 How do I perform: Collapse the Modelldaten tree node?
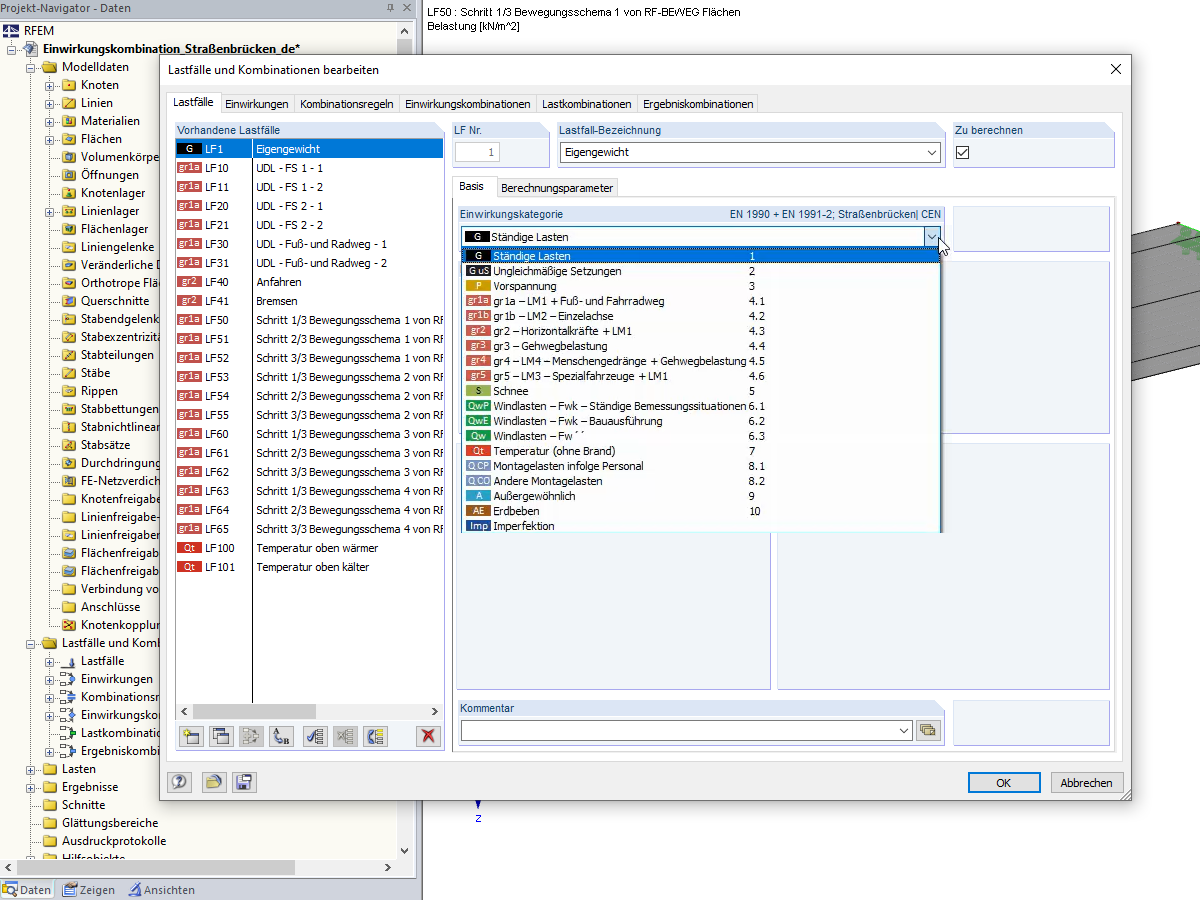pos(31,67)
